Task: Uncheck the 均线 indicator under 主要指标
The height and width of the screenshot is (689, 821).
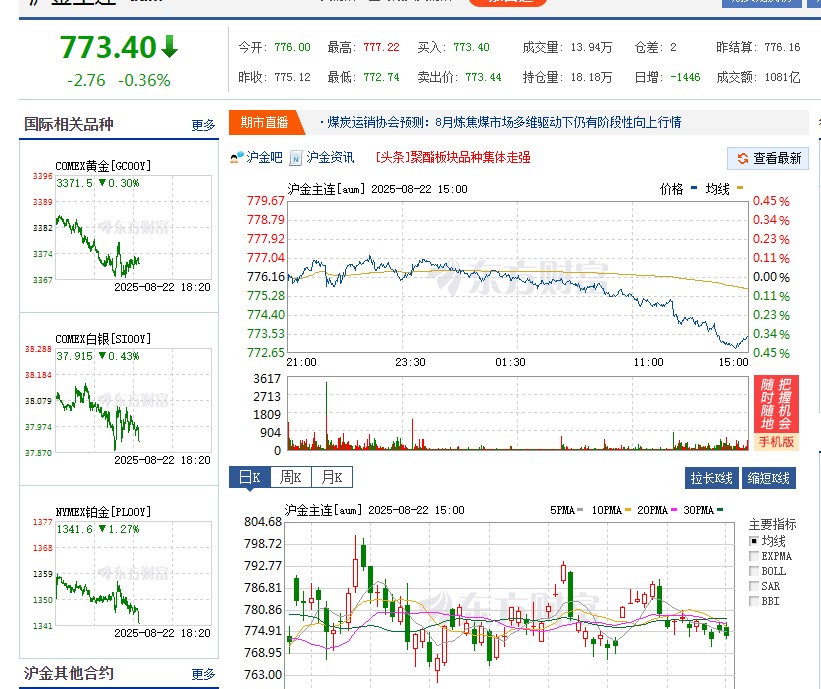Action: (x=752, y=541)
